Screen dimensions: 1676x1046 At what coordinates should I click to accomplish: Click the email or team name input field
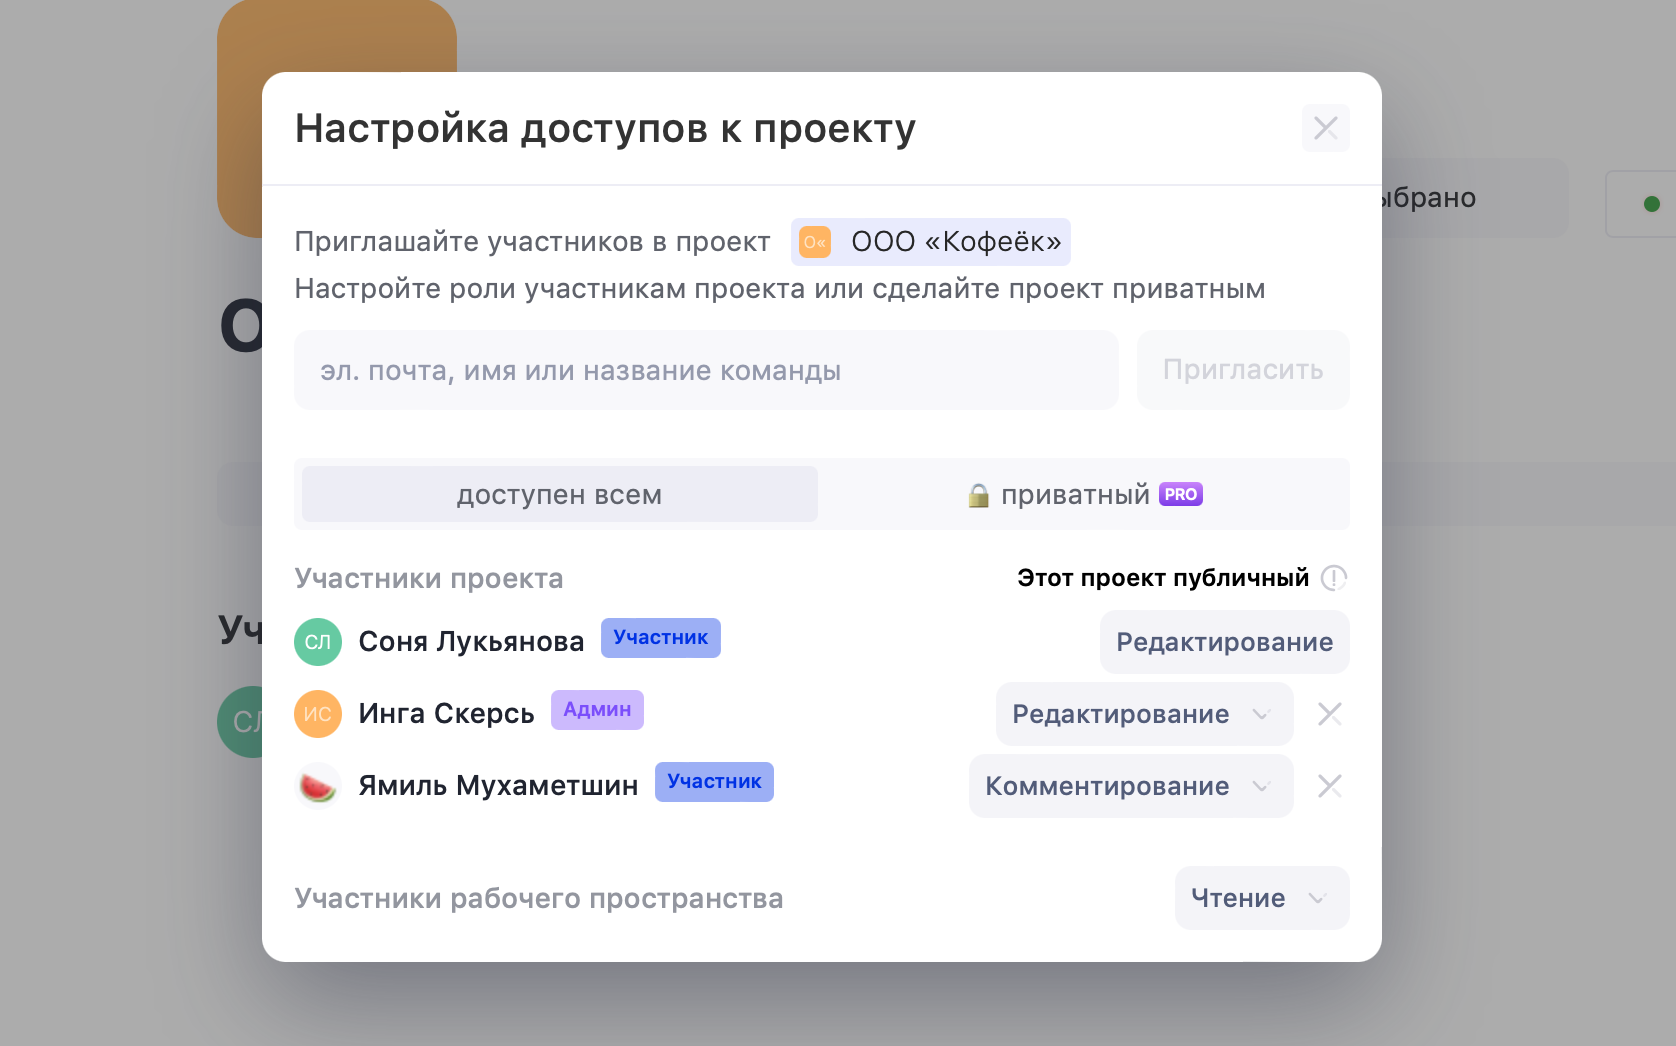pyautogui.click(x=705, y=370)
